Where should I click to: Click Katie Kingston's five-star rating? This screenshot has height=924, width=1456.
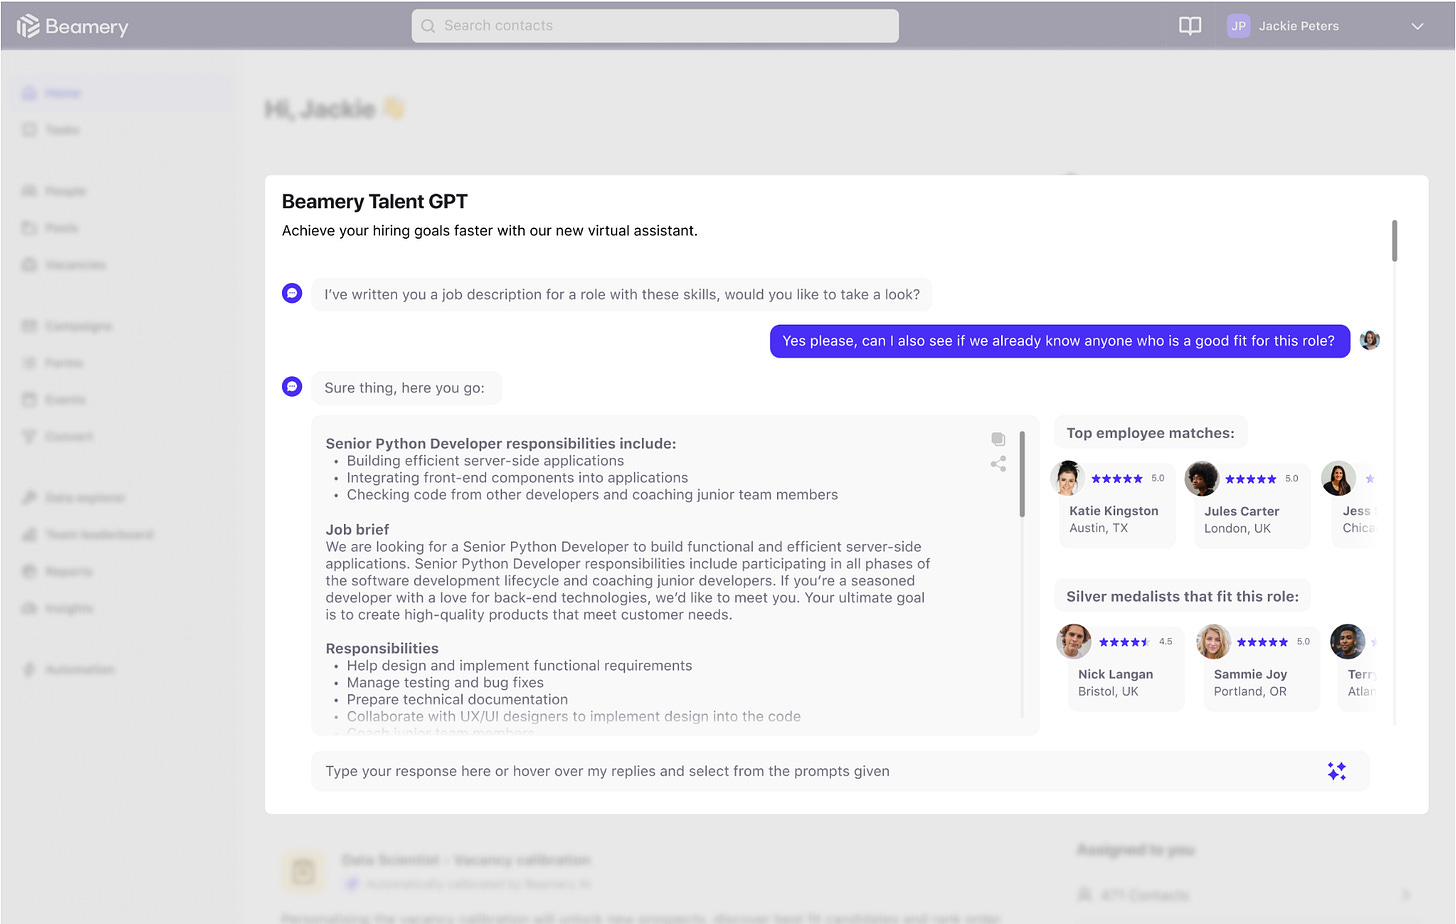tap(1117, 479)
